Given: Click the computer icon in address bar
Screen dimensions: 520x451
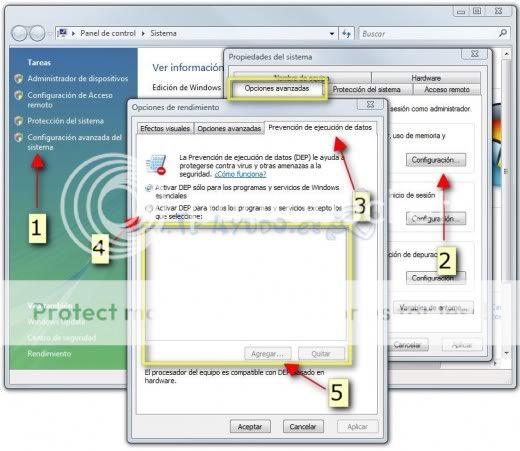Looking at the screenshot, I should pos(62,33).
